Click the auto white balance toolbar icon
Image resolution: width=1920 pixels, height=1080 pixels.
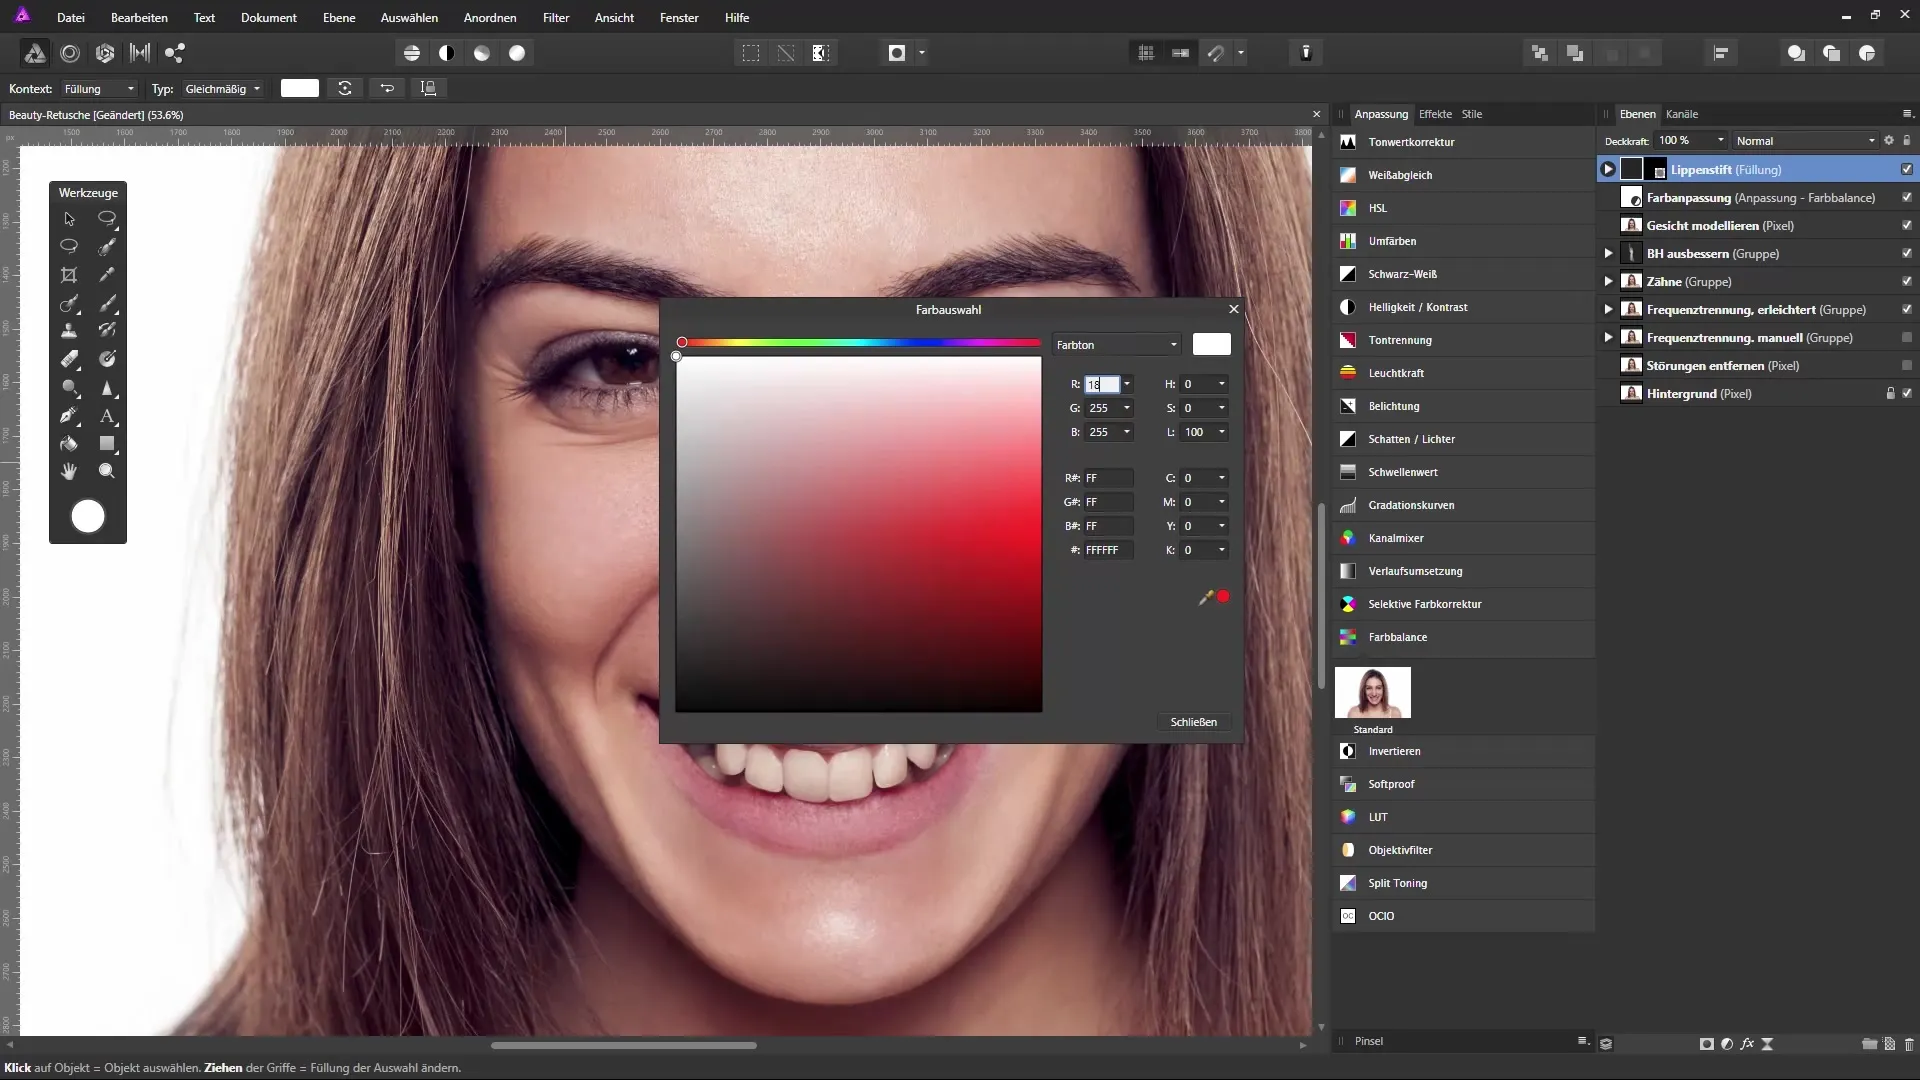click(x=517, y=53)
